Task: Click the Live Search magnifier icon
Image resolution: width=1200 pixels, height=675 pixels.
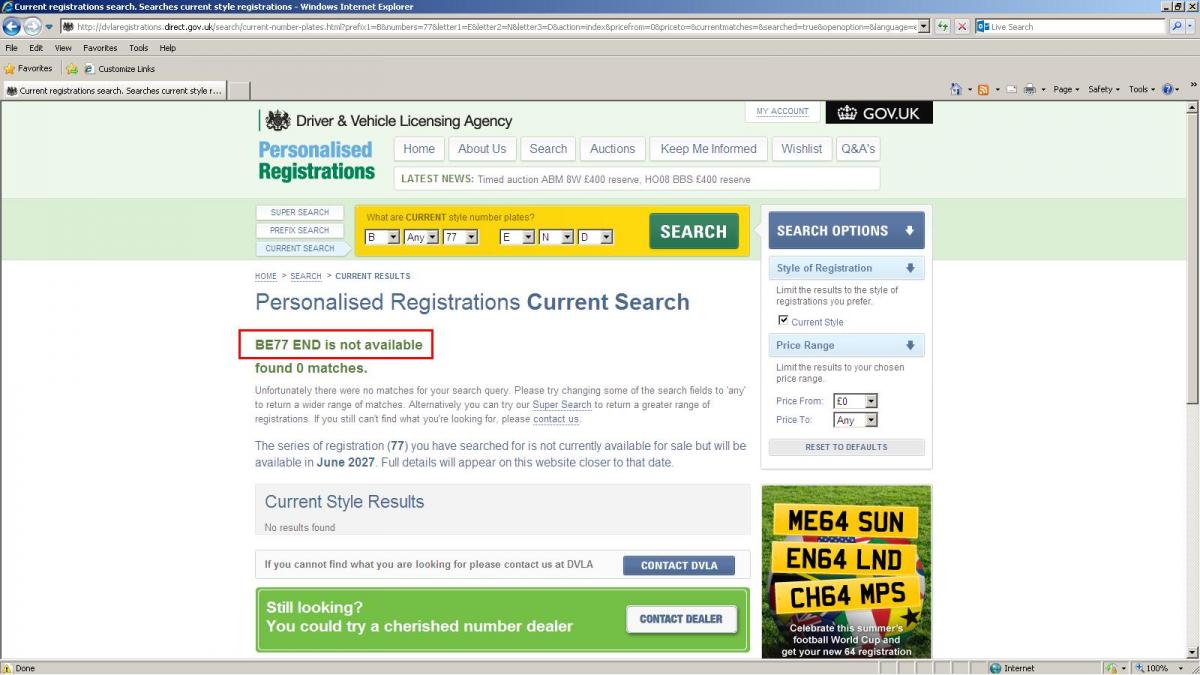Action: 1175,26
